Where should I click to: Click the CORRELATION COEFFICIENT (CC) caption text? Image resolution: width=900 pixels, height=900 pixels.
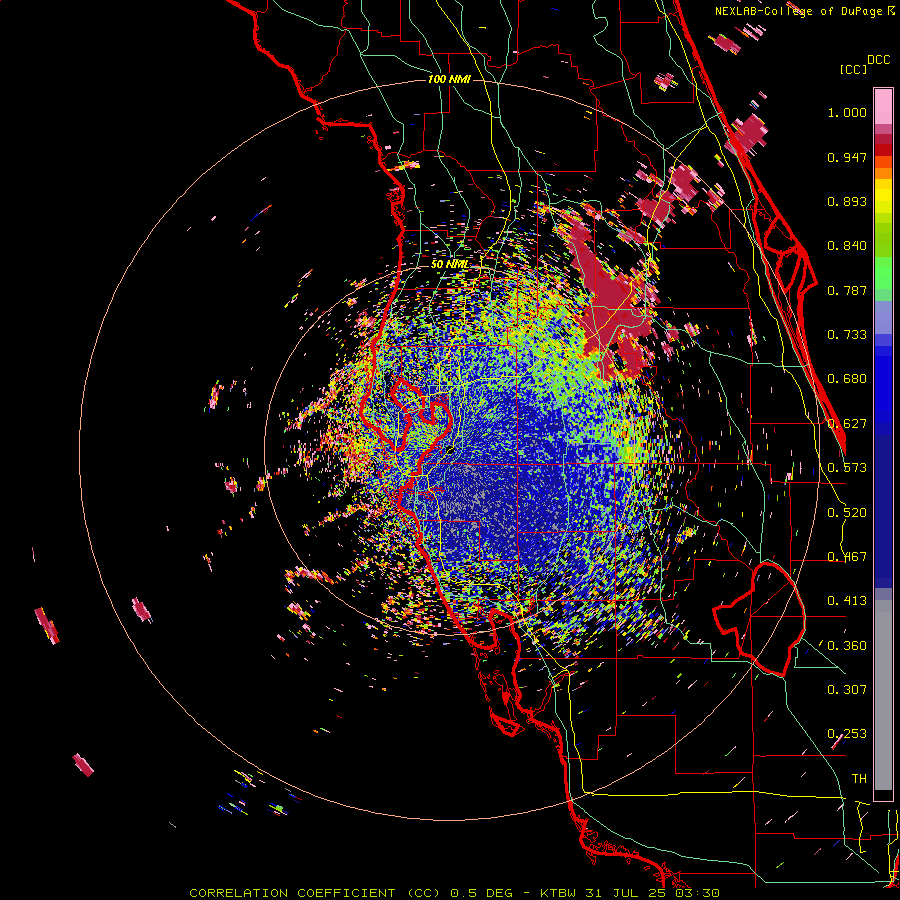coord(315,893)
